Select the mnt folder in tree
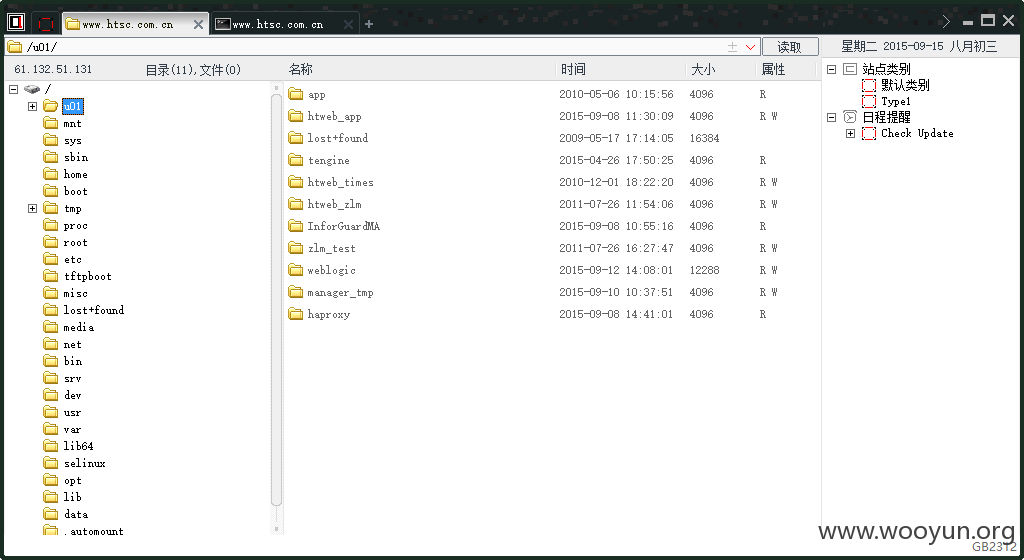1024x560 pixels. pos(72,123)
